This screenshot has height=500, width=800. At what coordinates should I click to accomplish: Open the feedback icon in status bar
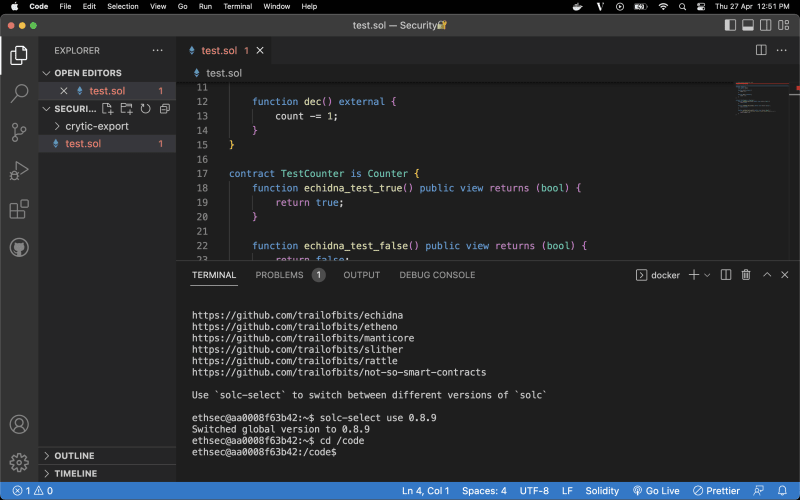pyautogui.click(x=759, y=491)
